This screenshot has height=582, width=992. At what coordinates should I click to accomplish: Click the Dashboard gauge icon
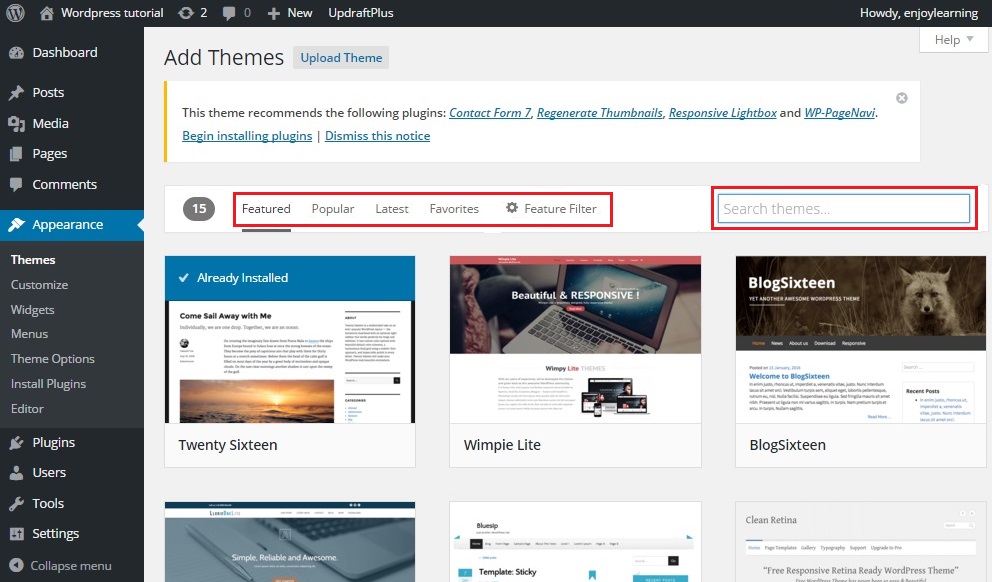pyautogui.click(x=16, y=53)
